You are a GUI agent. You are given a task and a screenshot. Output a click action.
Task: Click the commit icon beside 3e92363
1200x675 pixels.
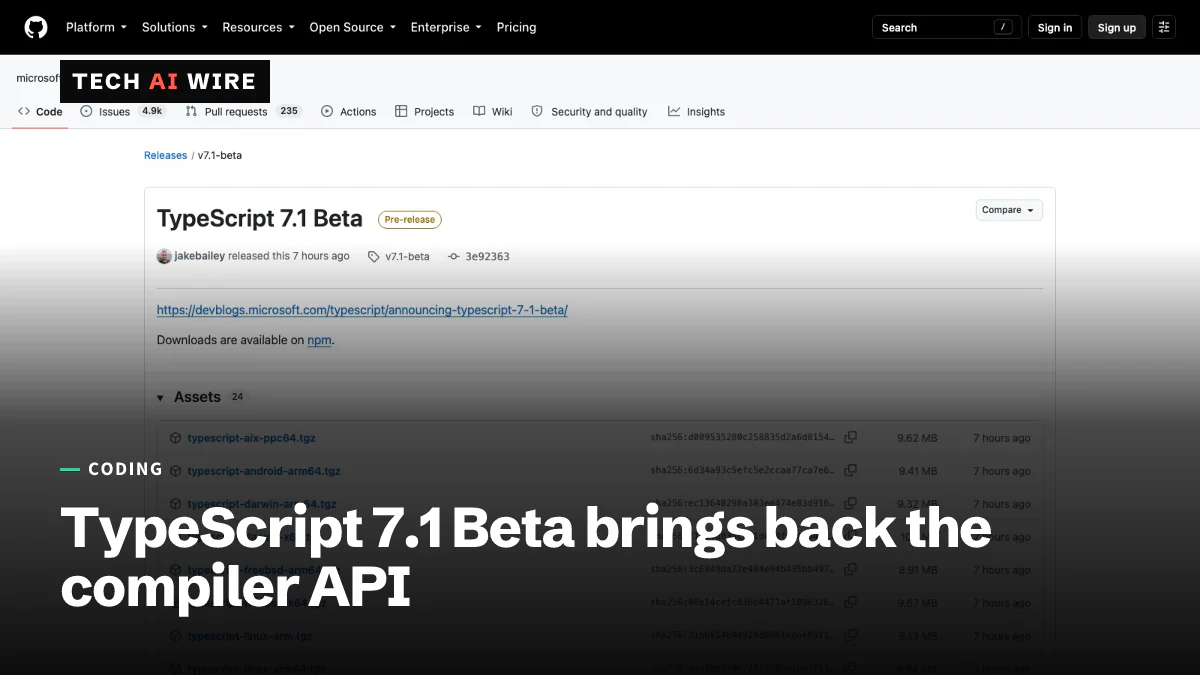click(454, 256)
